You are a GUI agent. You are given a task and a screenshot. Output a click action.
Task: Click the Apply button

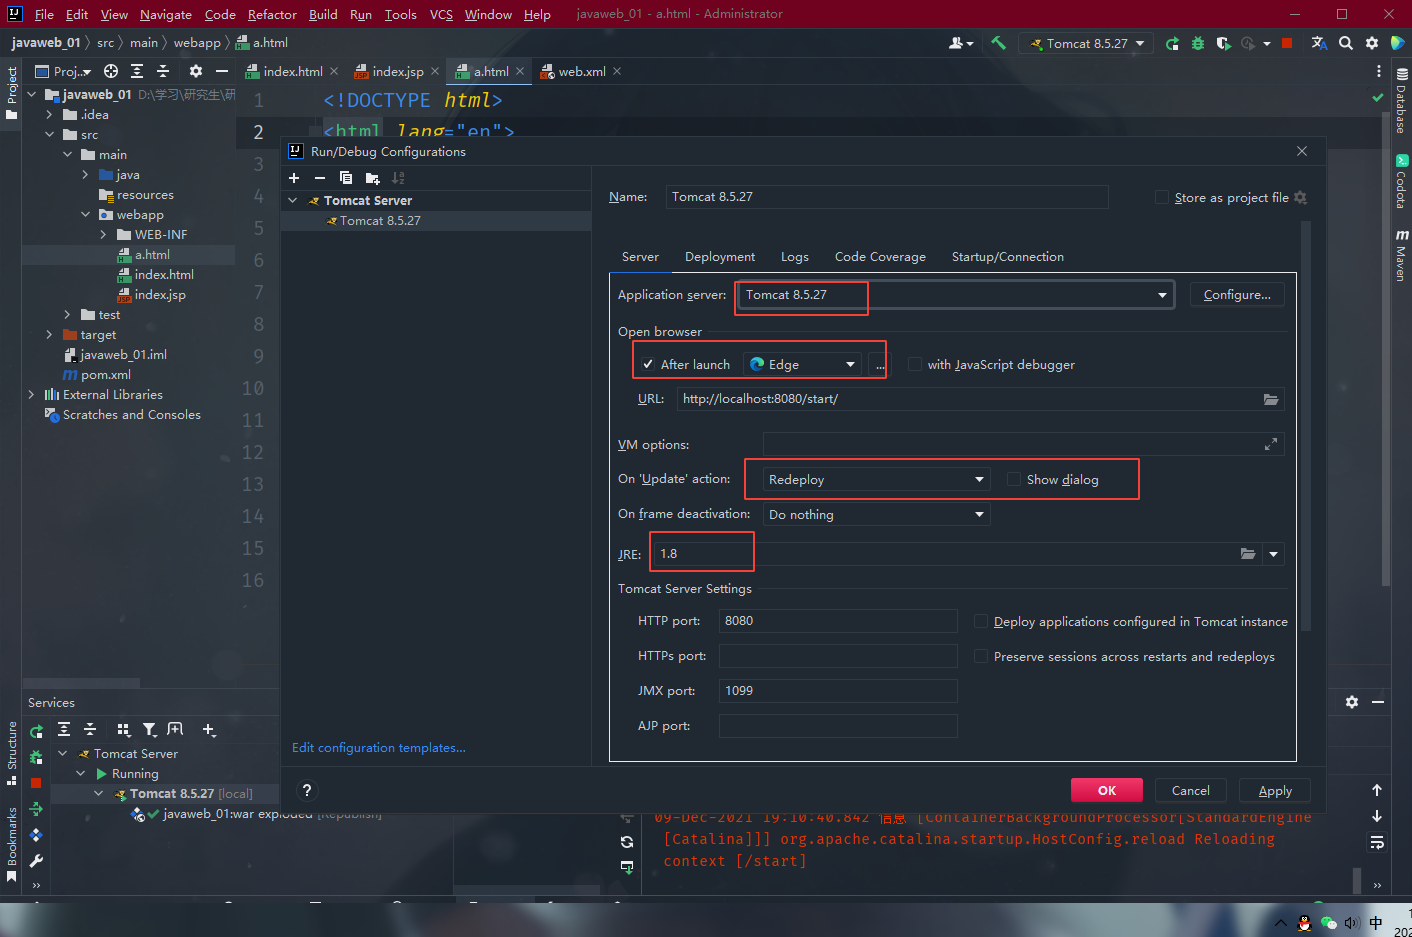pos(1275,790)
